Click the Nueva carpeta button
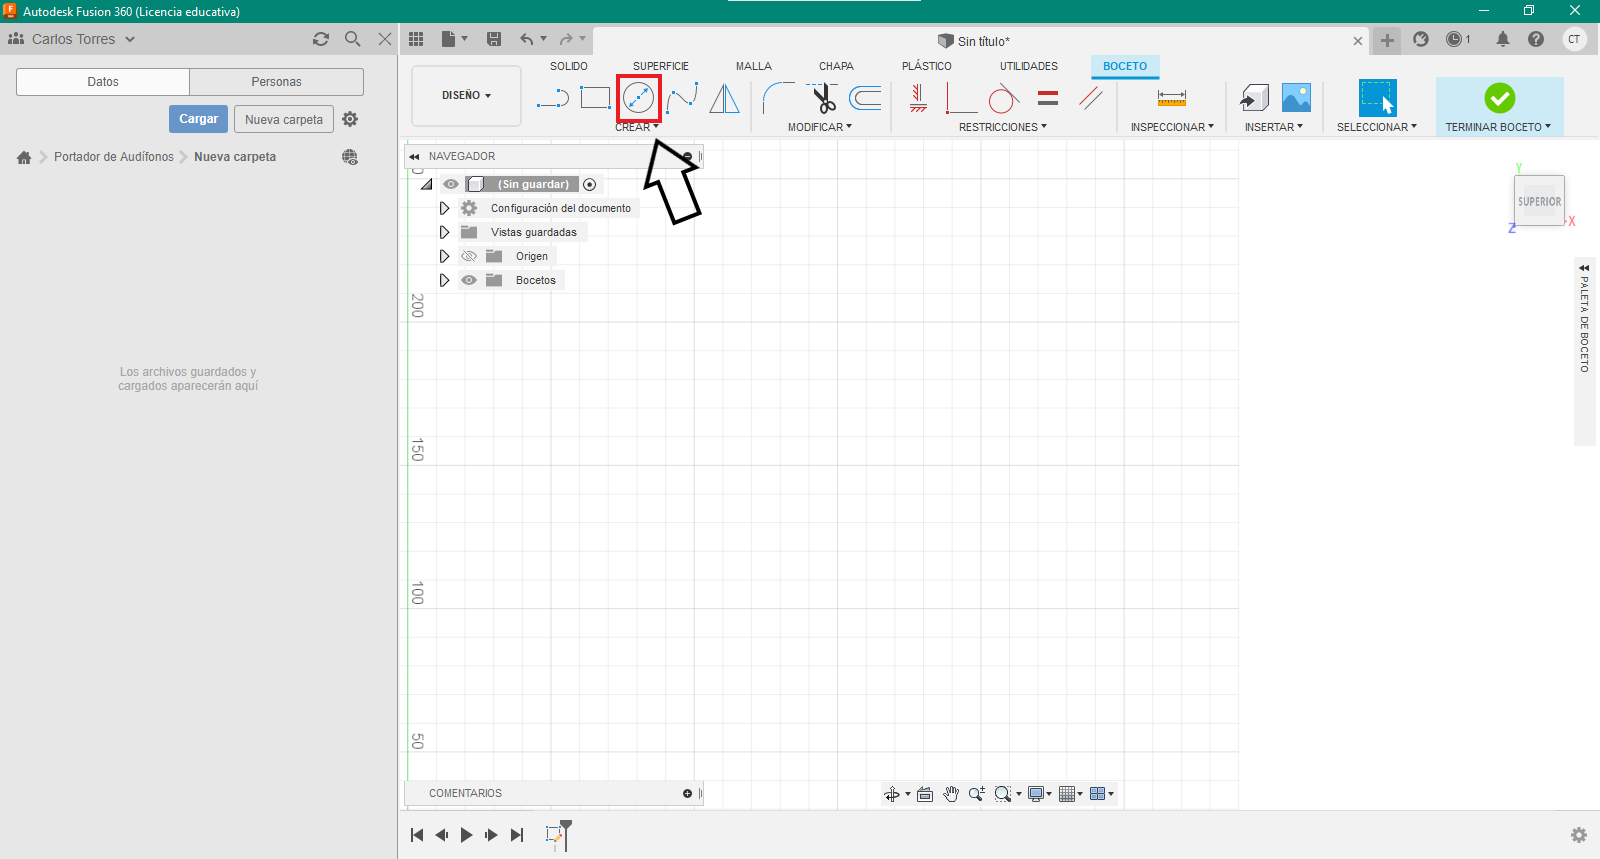 284,119
